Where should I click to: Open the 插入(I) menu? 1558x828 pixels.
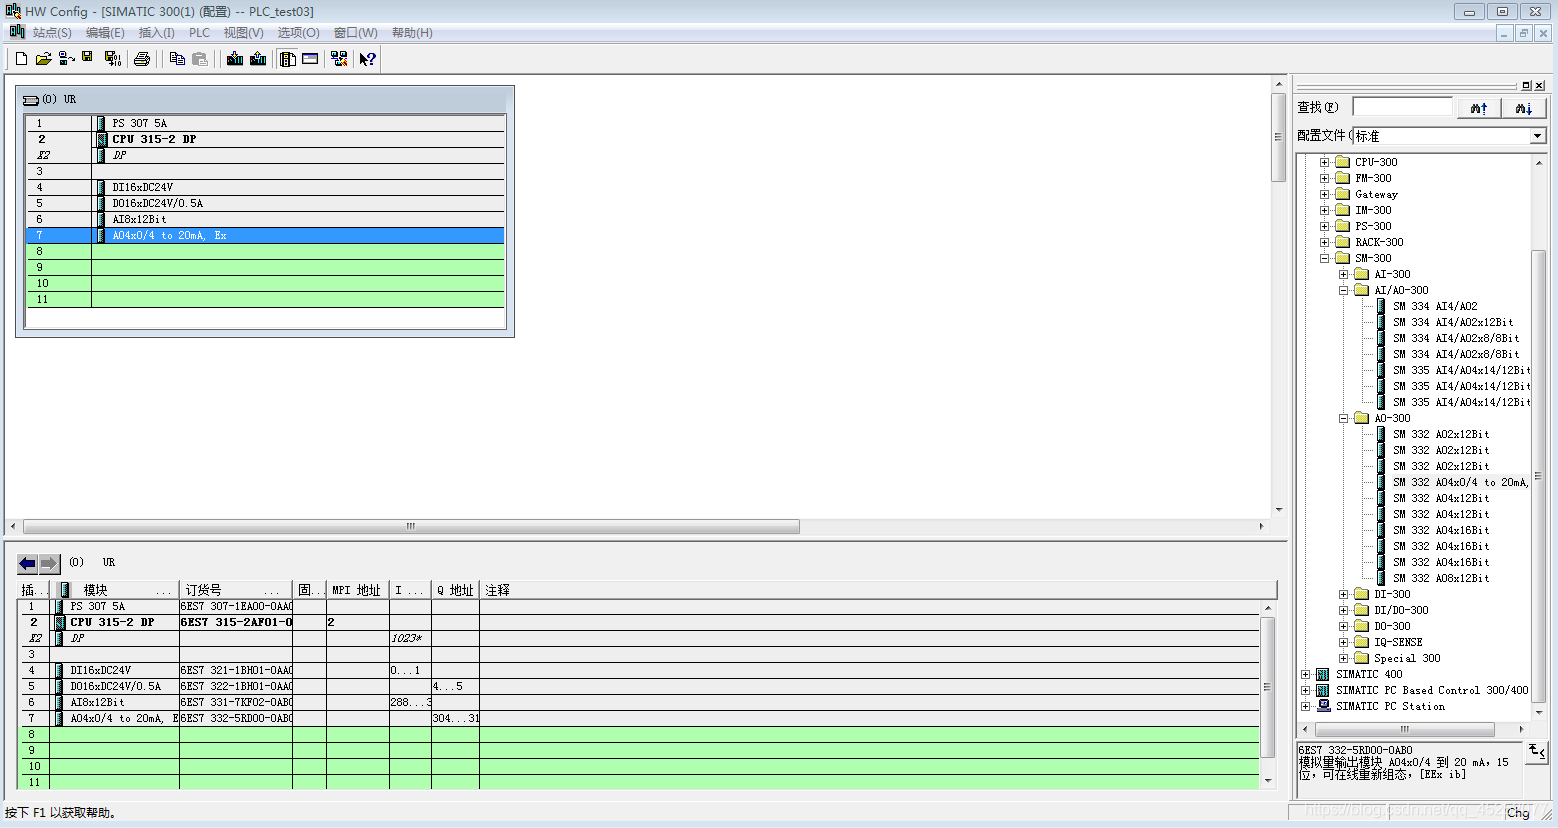click(x=156, y=33)
